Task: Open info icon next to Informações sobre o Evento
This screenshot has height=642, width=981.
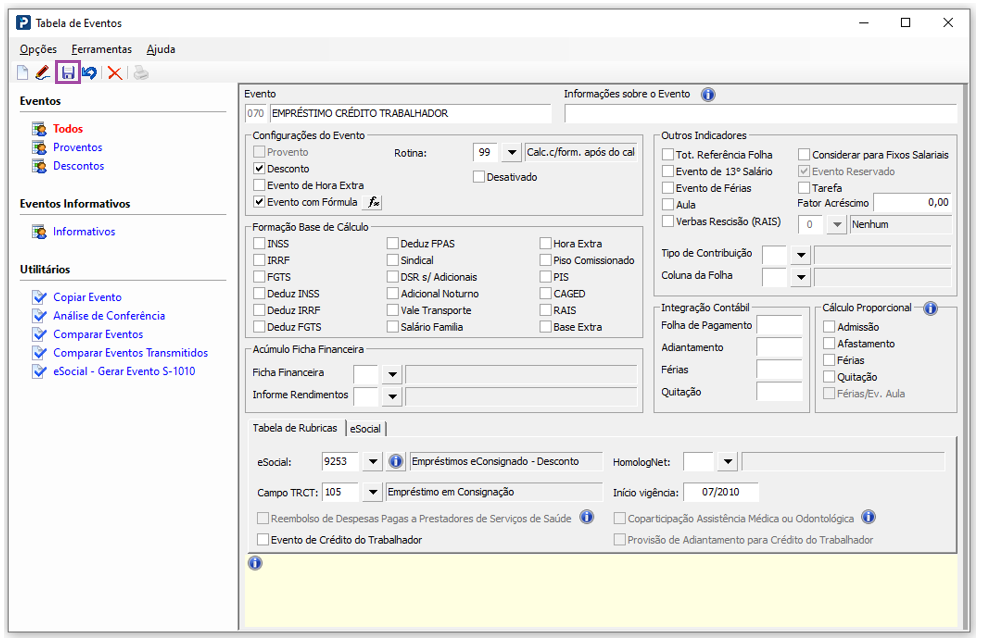Action: [x=708, y=94]
